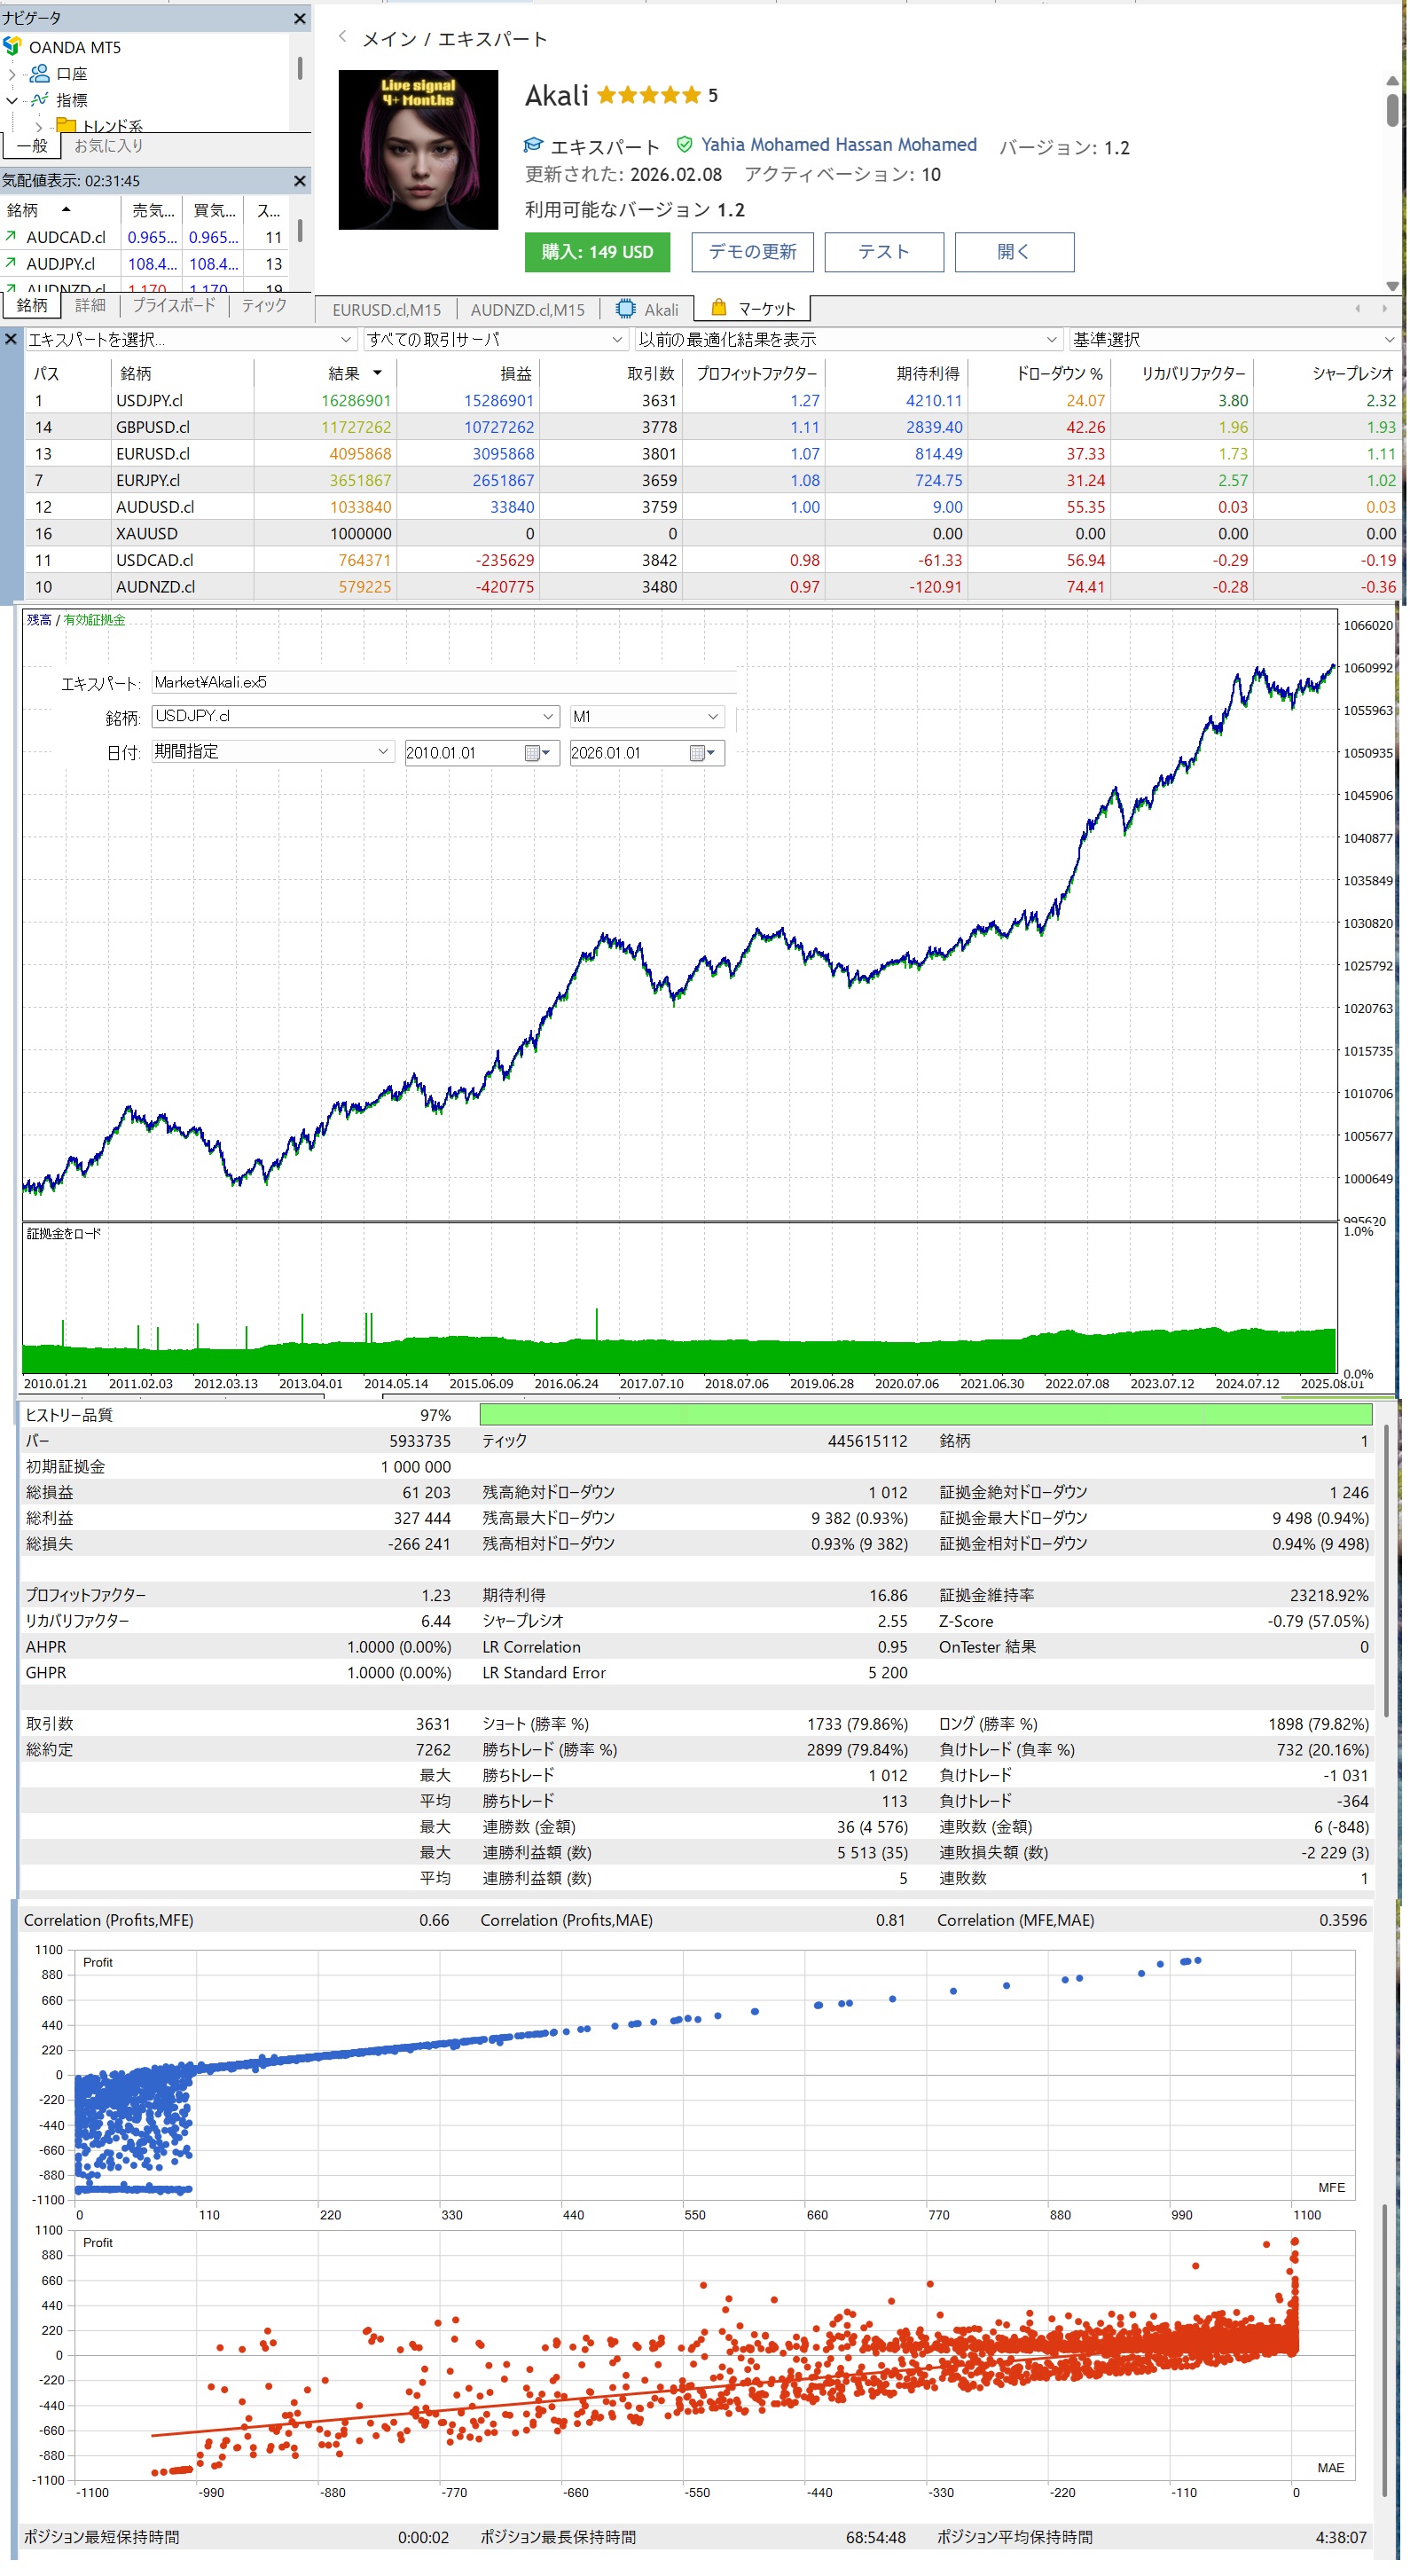
Task: Open the M1 timeframe dropdown
Action: point(646,717)
